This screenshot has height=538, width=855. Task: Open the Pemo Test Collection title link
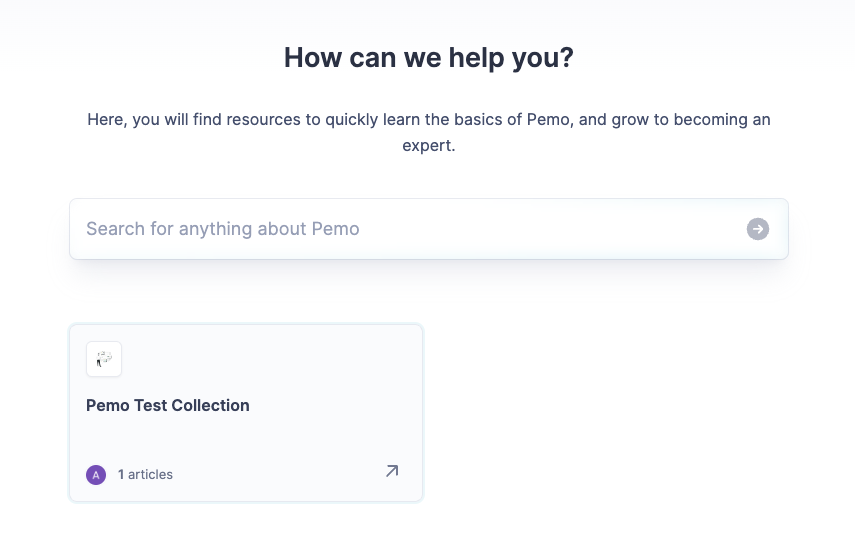pyautogui.click(x=168, y=406)
